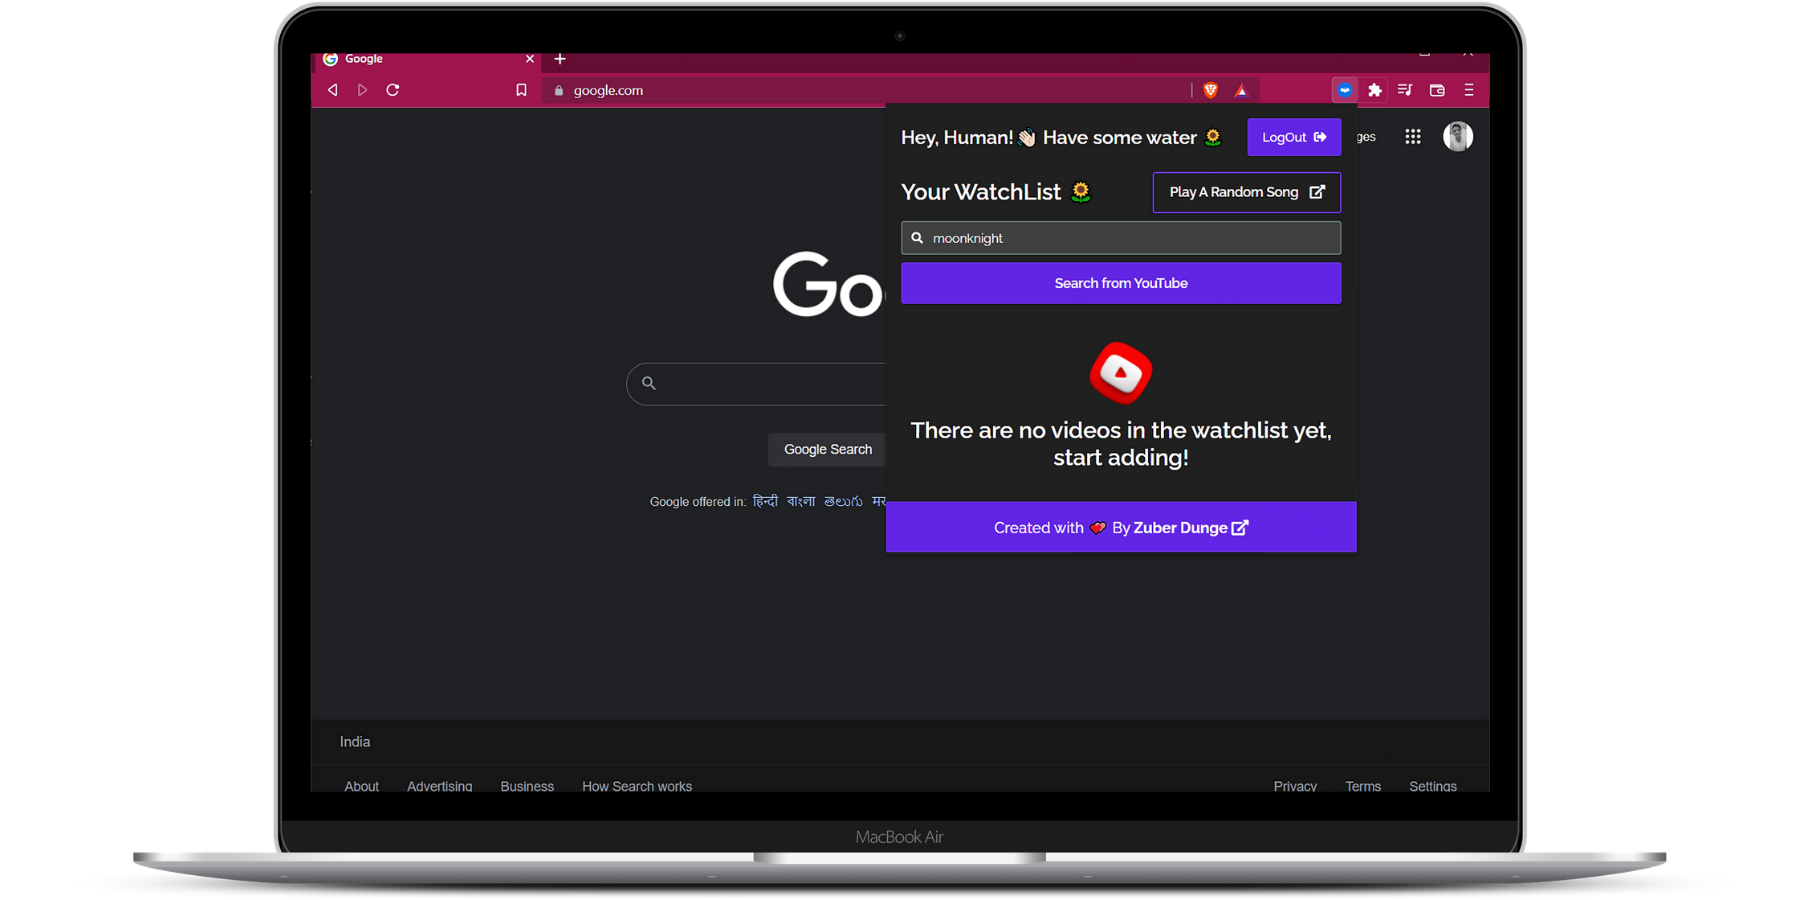1800x900 pixels.
Task: Open the Business footer link
Action: pos(527,786)
